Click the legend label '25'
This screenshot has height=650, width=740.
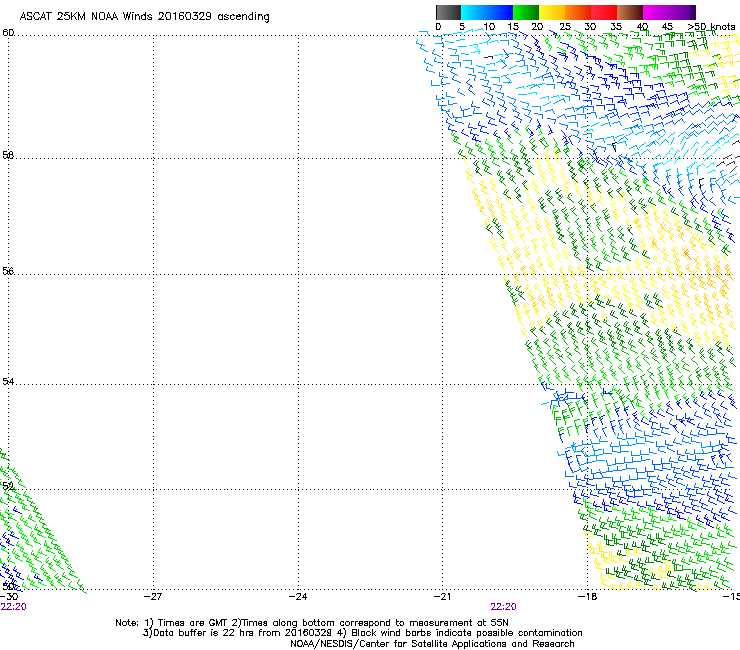[x=565, y=27]
